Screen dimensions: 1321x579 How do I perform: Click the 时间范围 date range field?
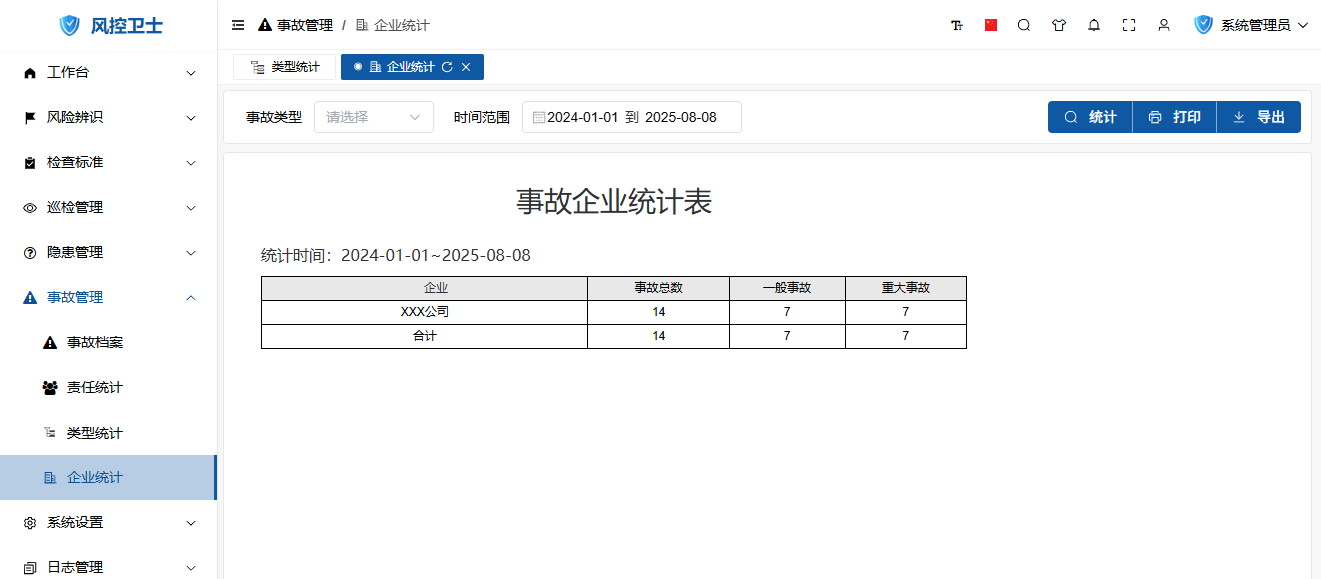tap(631, 117)
